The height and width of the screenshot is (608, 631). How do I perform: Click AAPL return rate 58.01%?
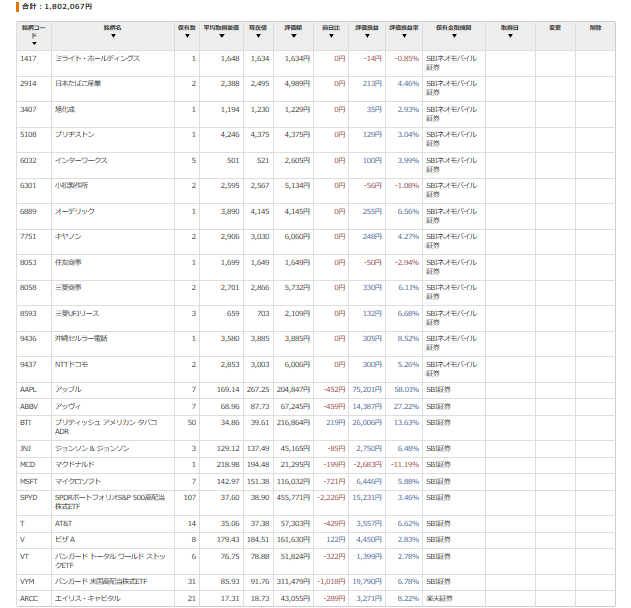[406, 390]
